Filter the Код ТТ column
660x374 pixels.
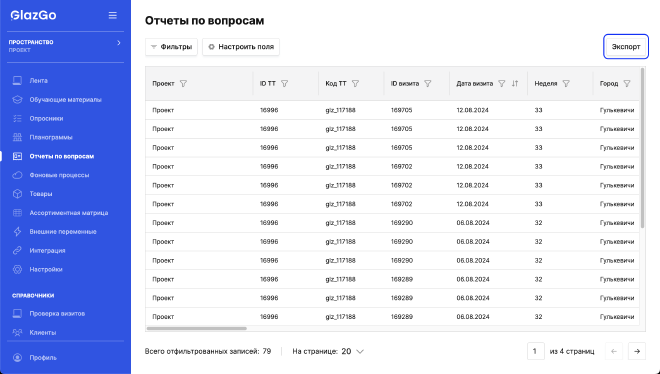point(355,84)
